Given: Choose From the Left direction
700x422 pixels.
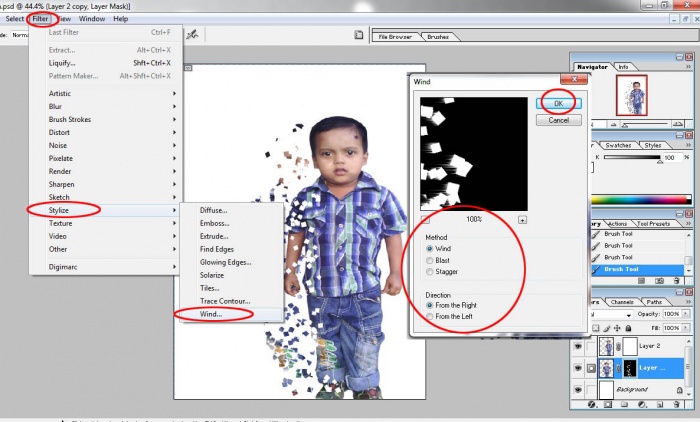Looking at the screenshot, I should pyautogui.click(x=429, y=317).
